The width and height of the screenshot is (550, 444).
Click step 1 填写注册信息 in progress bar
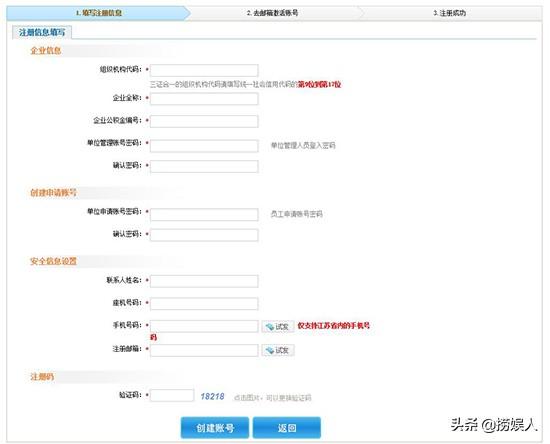(x=99, y=13)
